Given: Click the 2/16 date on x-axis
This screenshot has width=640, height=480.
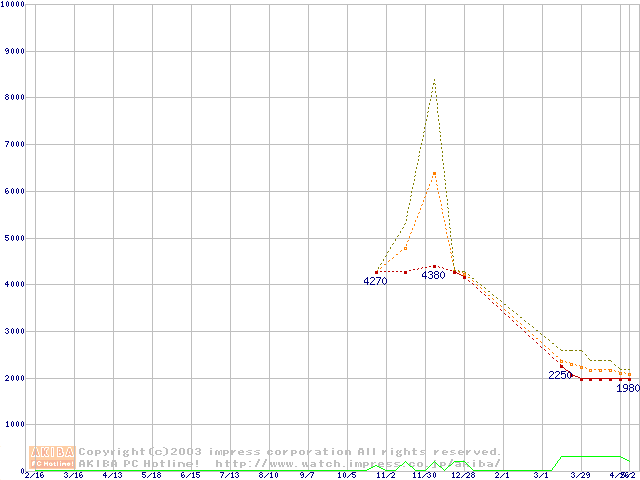Looking at the screenshot, I should coord(34,475).
